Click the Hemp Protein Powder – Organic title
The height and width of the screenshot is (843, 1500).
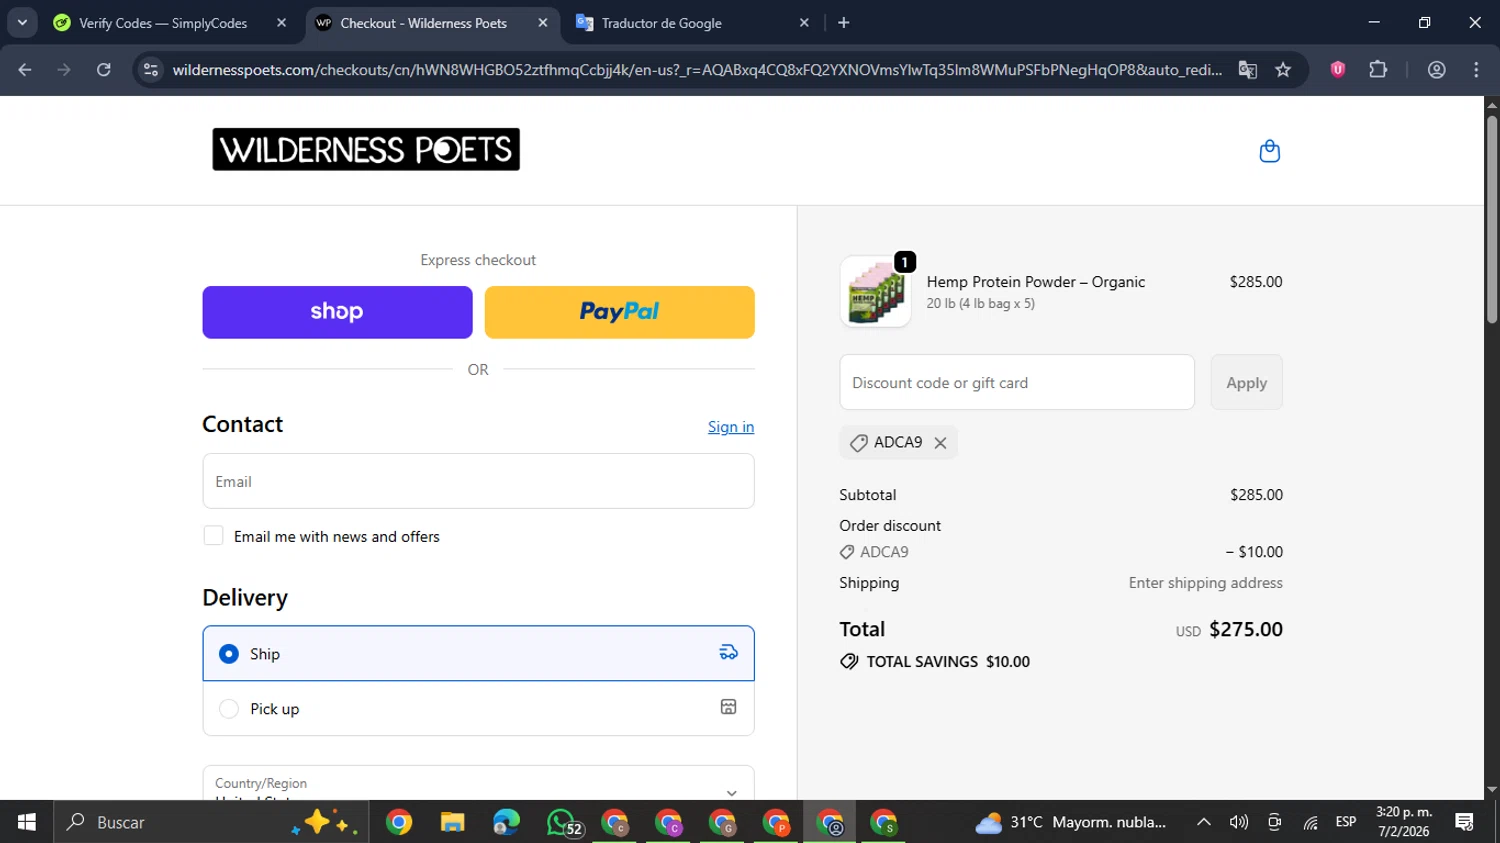1036,282
